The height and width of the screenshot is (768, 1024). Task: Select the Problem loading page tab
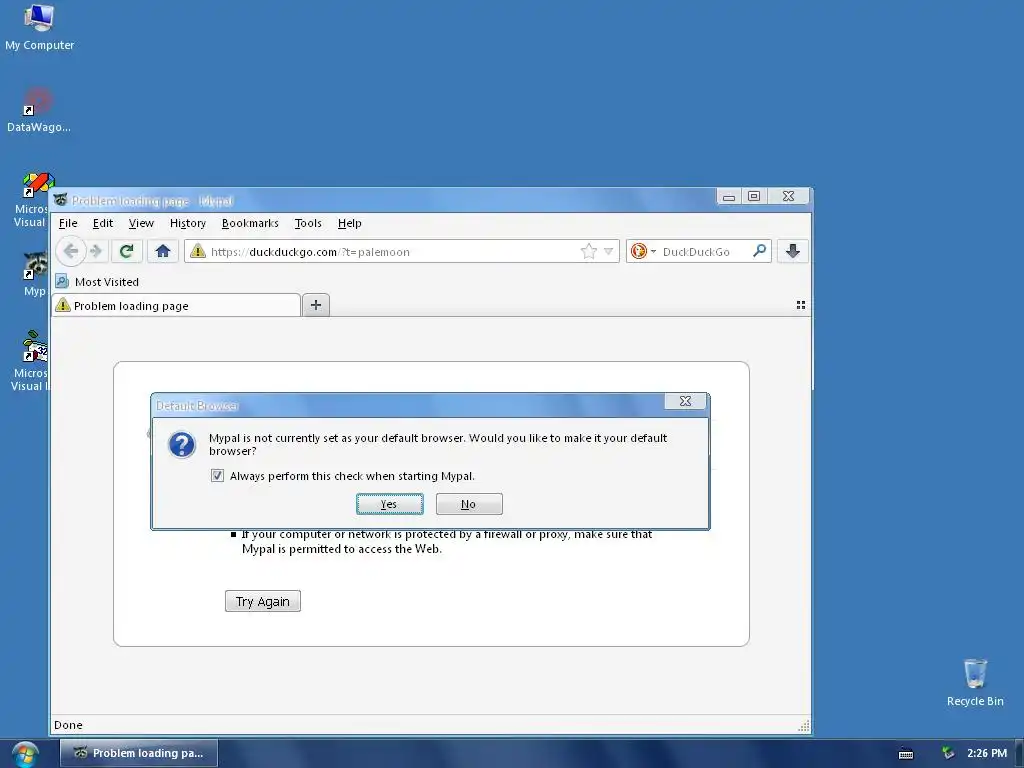click(x=176, y=306)
